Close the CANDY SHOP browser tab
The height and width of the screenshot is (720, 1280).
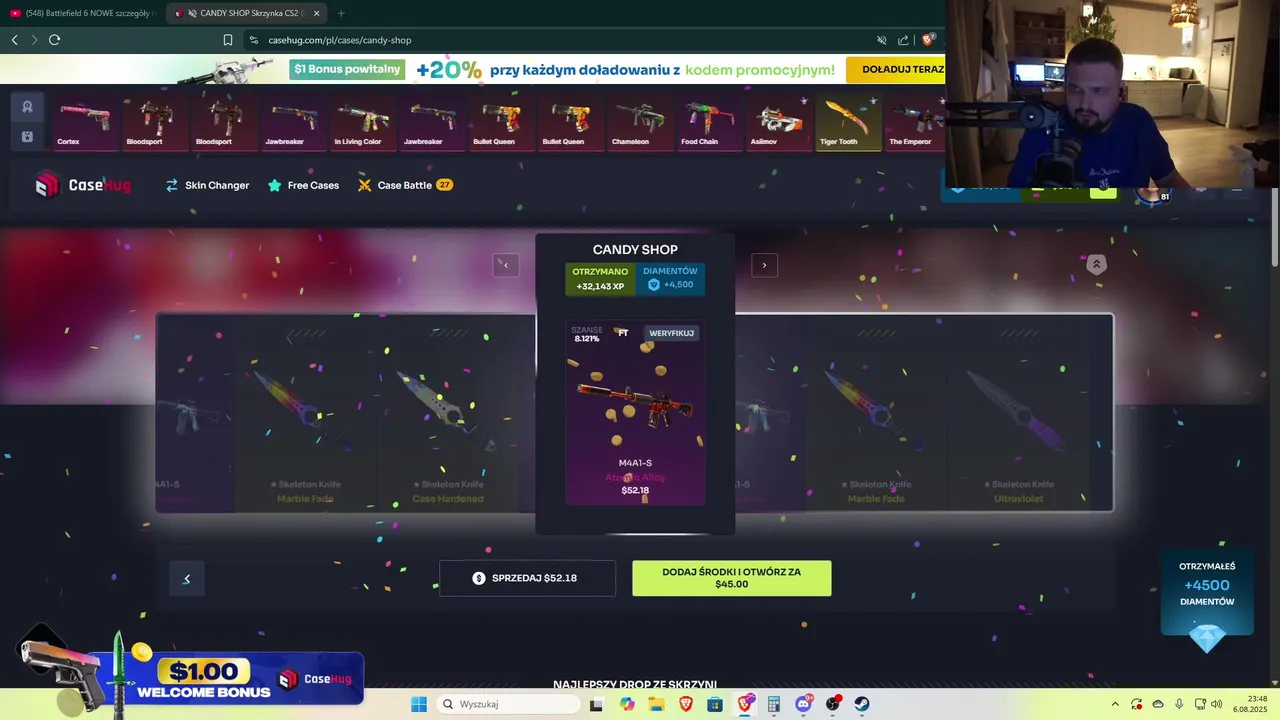pyautogui.click(x=317, y=13)
